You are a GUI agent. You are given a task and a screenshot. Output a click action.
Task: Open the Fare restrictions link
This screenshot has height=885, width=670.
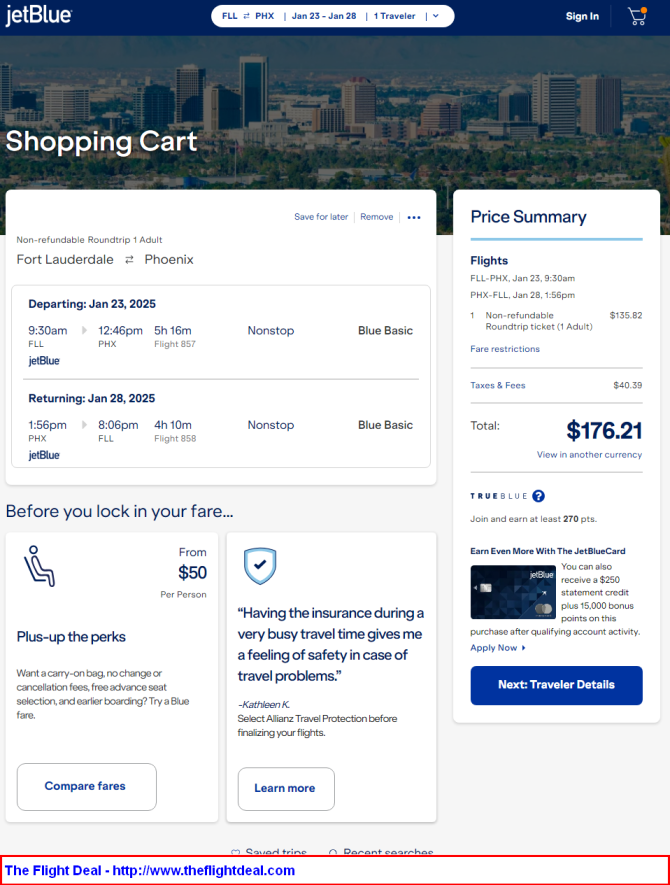pyautogui.click(x=505, y=349)
